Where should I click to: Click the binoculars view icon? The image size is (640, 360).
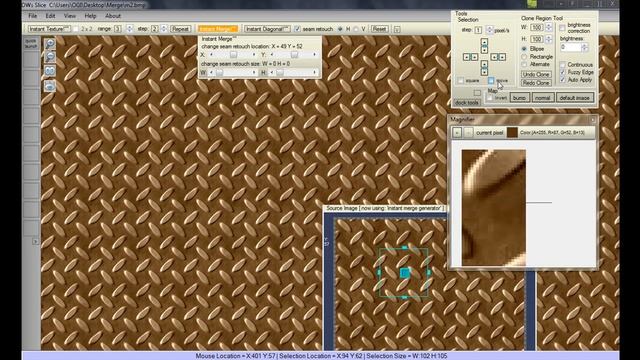point(49,71)
